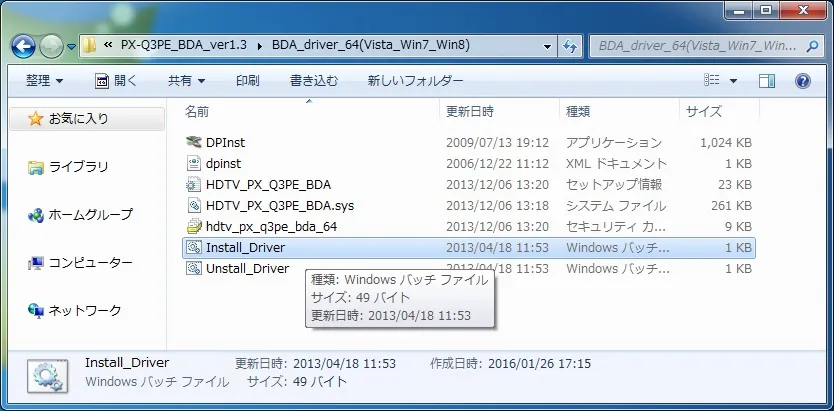Select コンピューター in navigation pane
834x411 pixels.
tap(90, 263)
